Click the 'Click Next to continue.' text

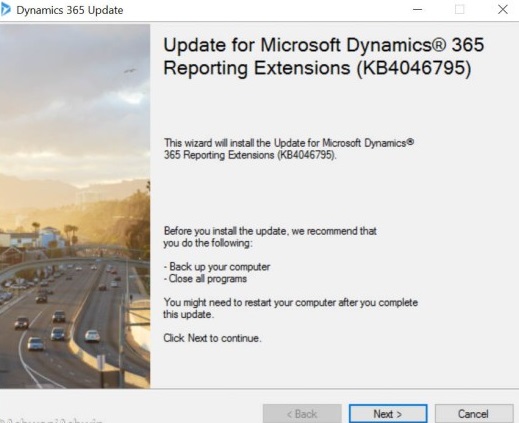[212, 338]
